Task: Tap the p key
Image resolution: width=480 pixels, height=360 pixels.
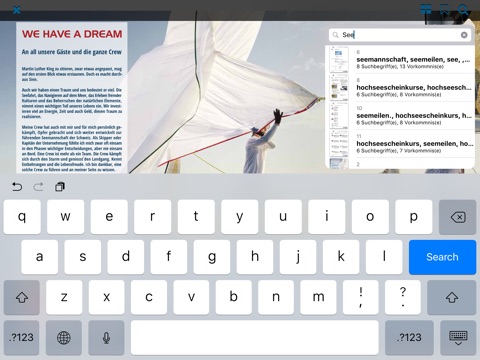Action: pos(414,217)
